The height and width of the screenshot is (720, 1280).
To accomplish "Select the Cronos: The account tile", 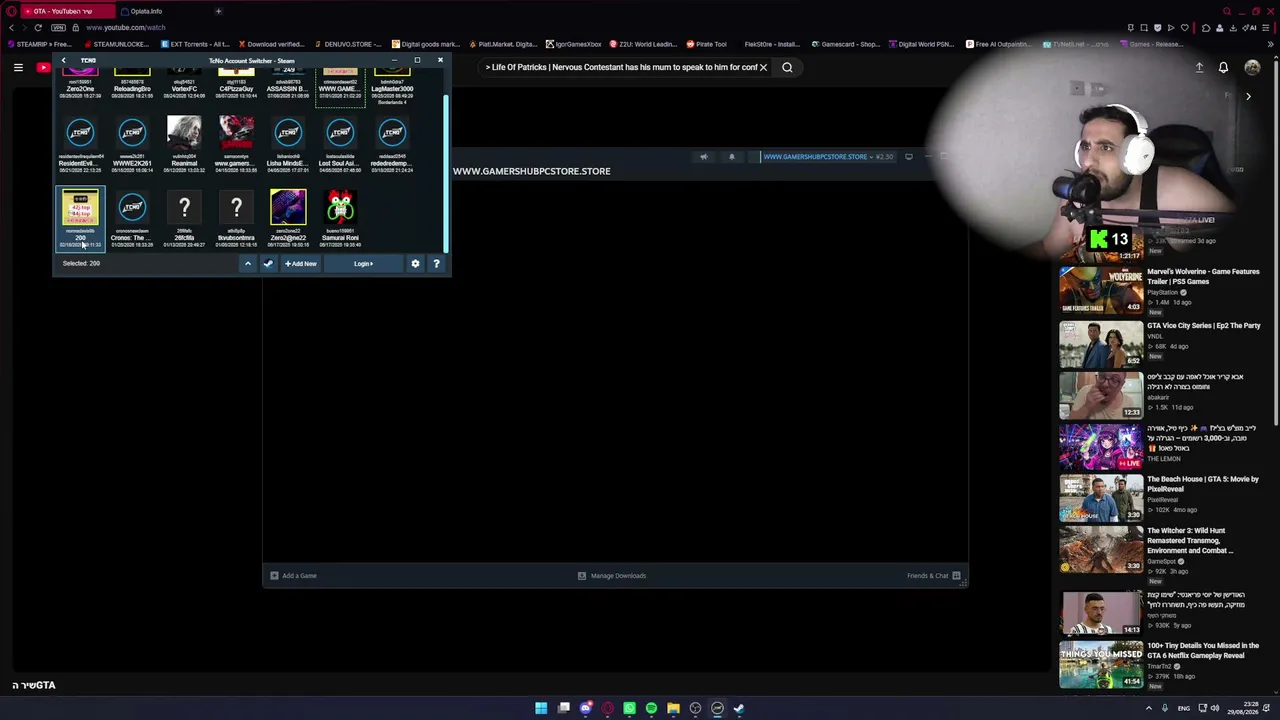I will click(x=132, y=220).
